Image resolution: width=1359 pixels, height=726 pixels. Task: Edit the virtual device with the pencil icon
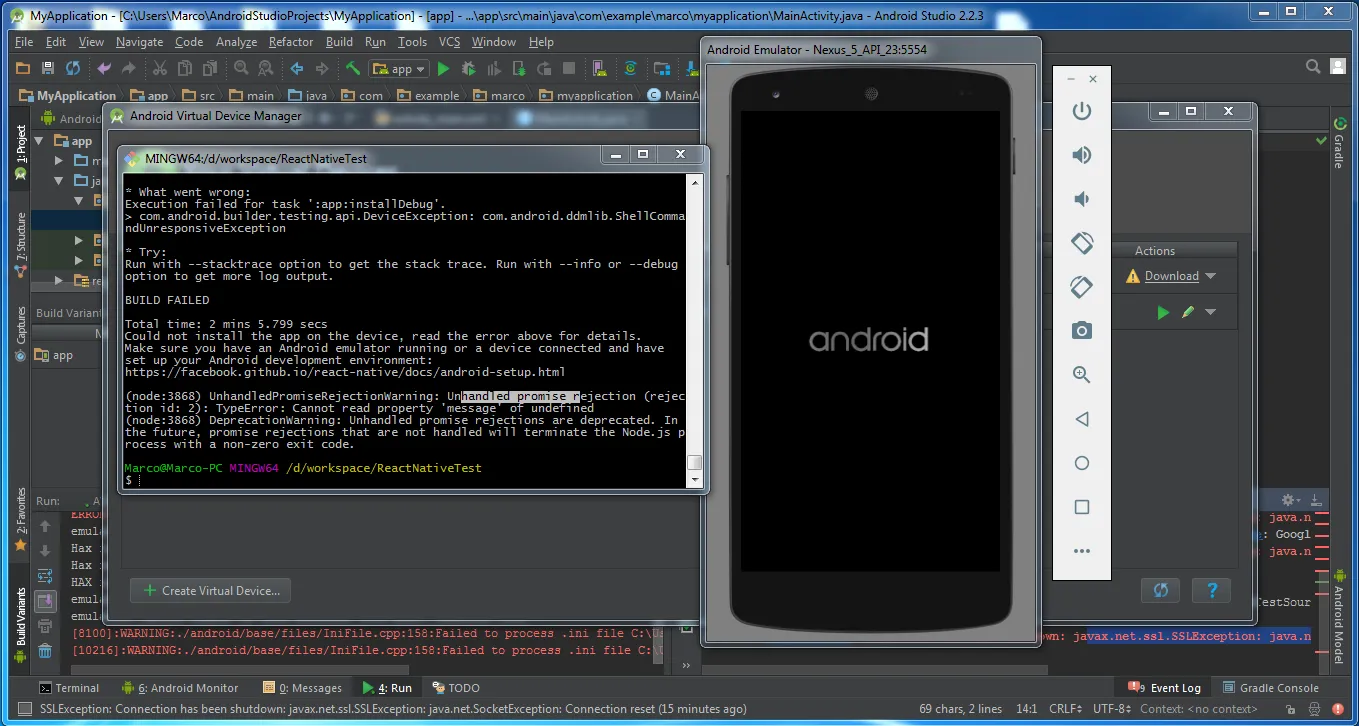click(1187, 313)
